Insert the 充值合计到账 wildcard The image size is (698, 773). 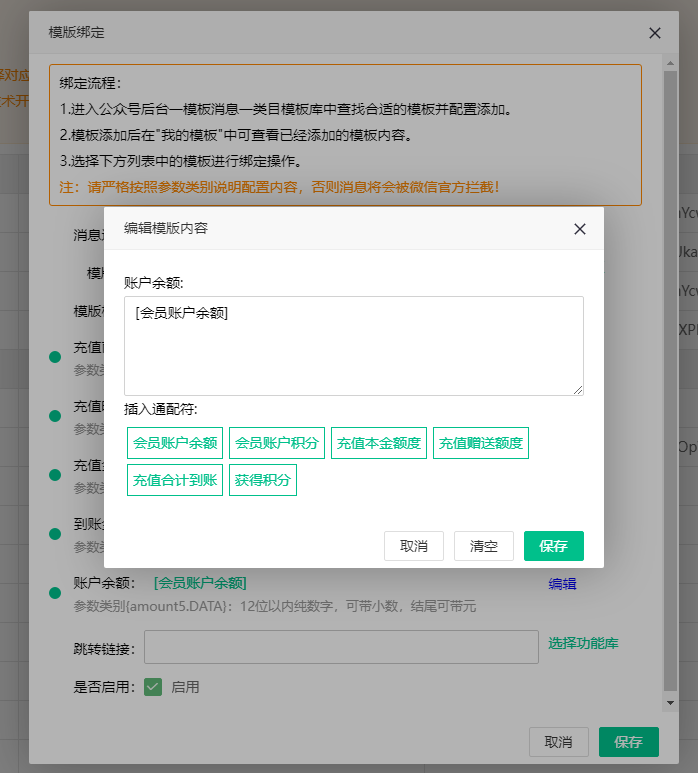pyautogui.click(x=175, y=480)
